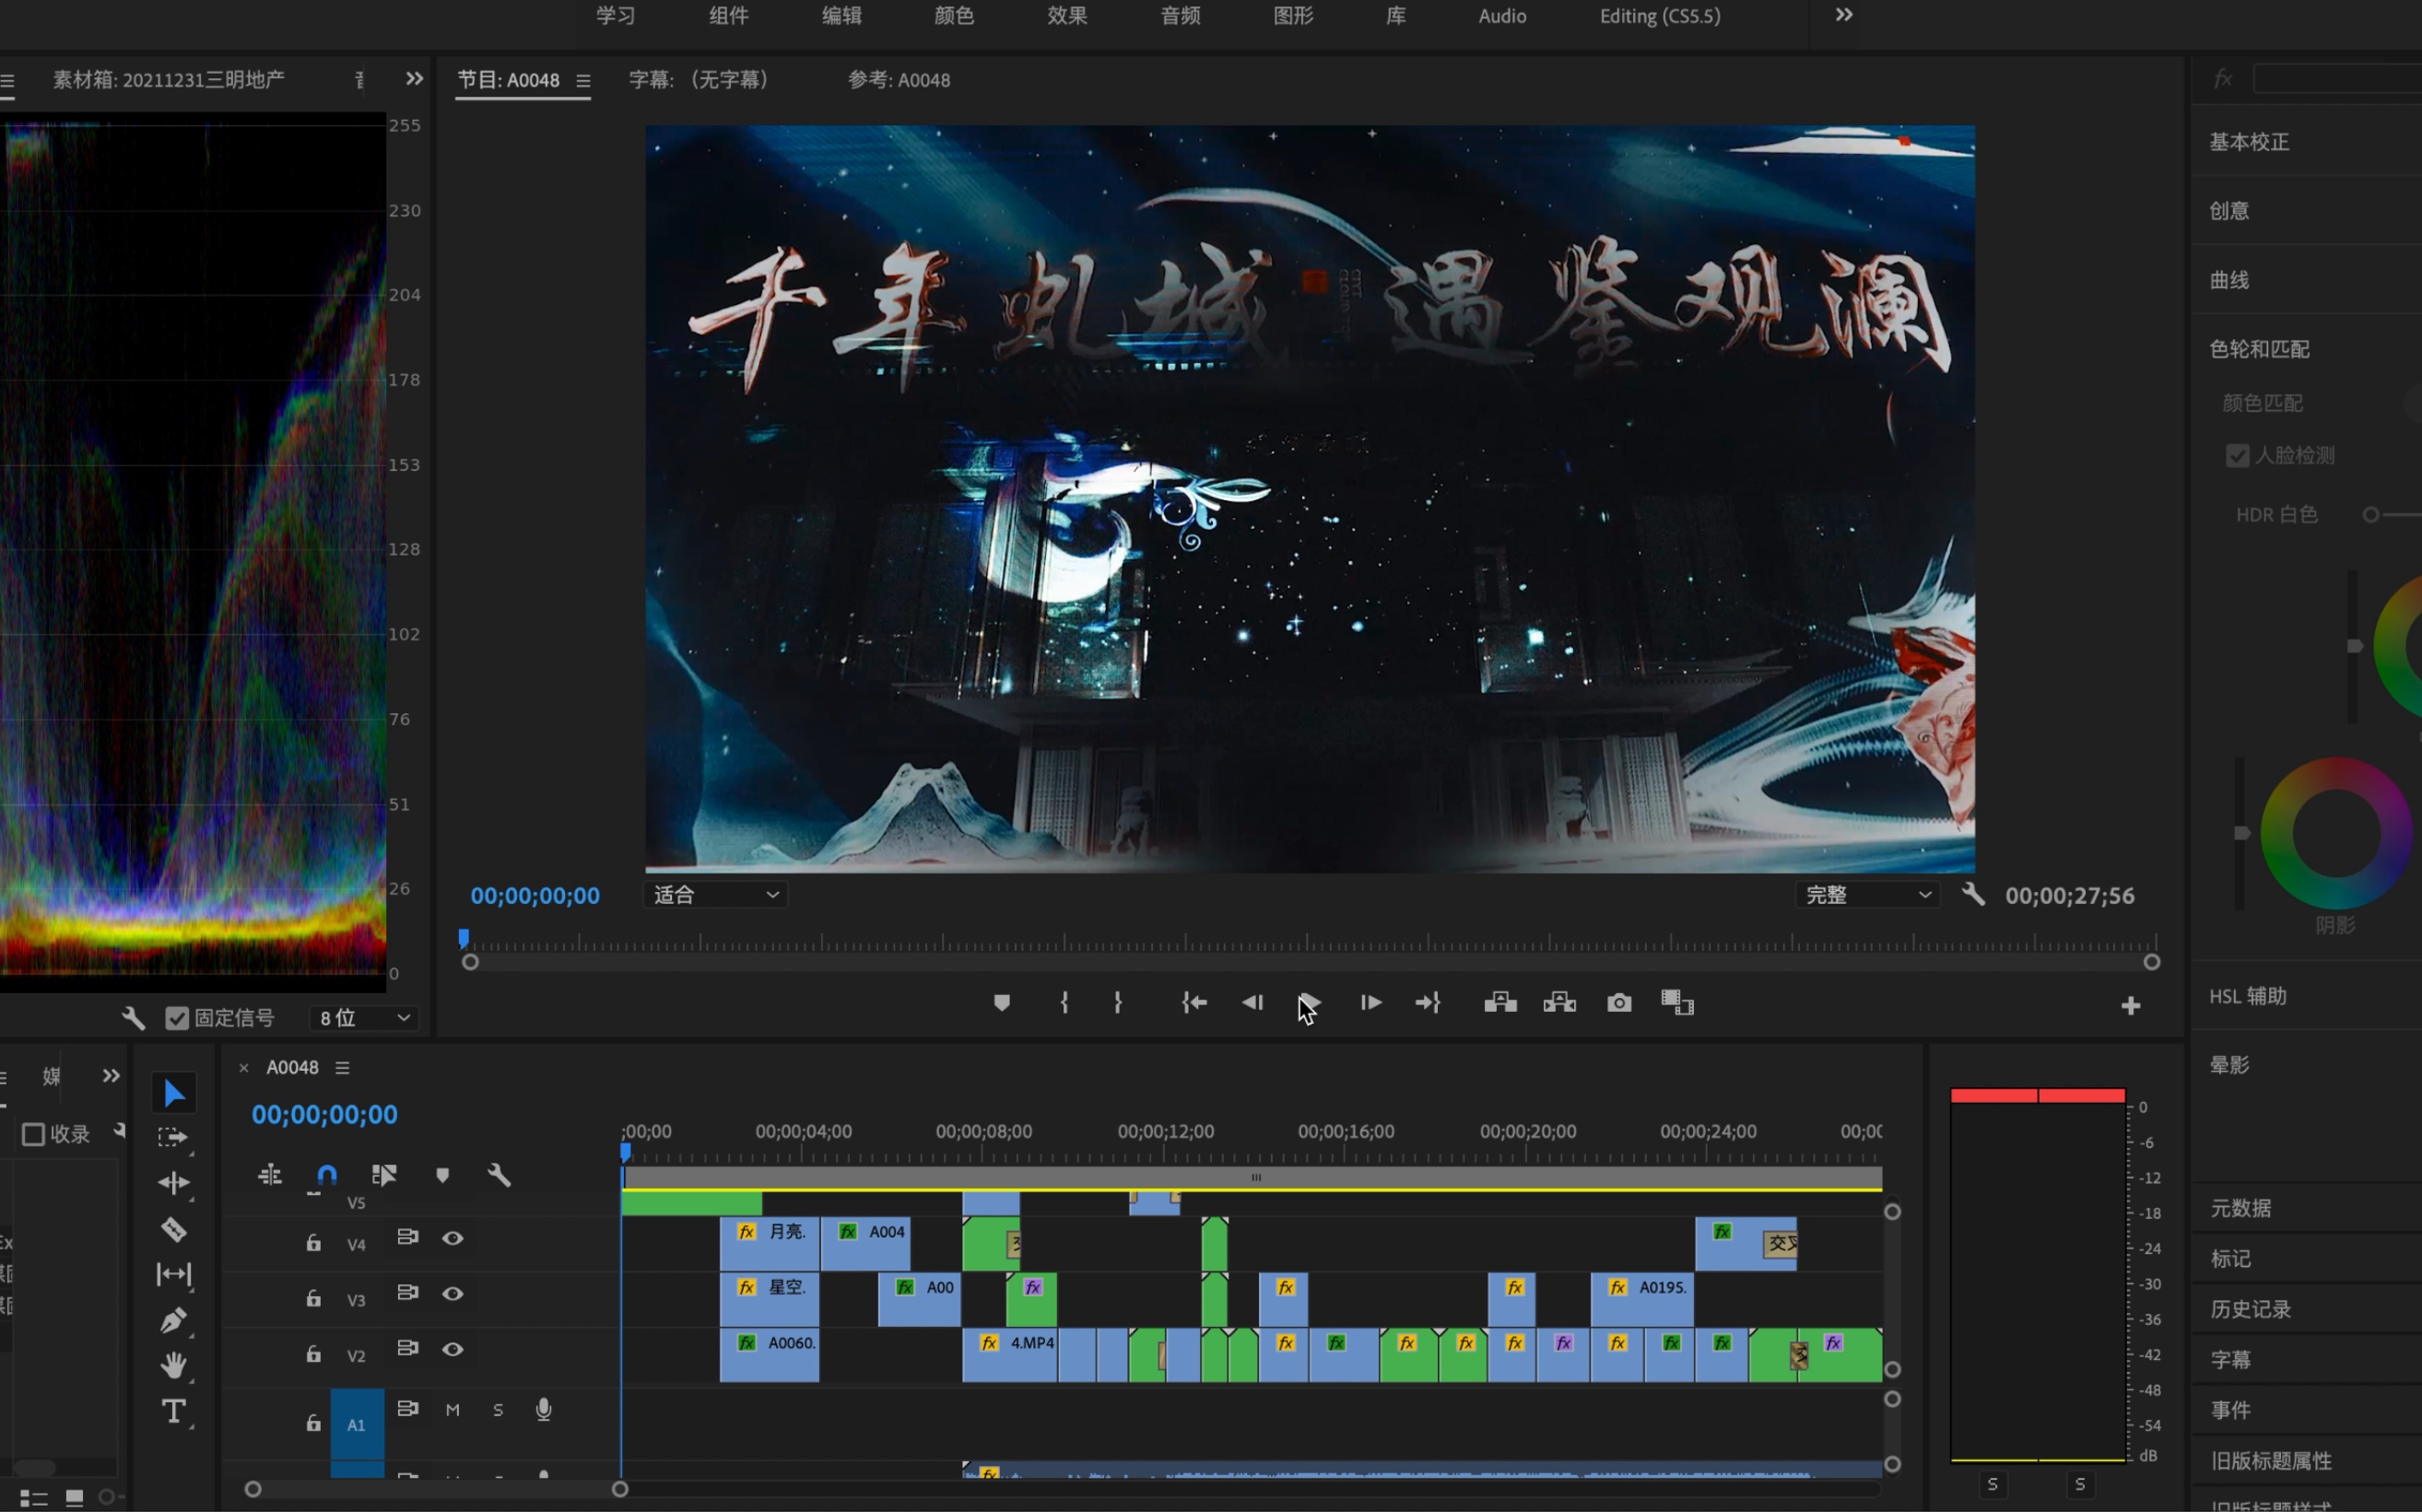The image size is (2422, 1512).
Task: Open A0048 timeline panel menu
Action: pyautogui.click(x=342, y=1068)
